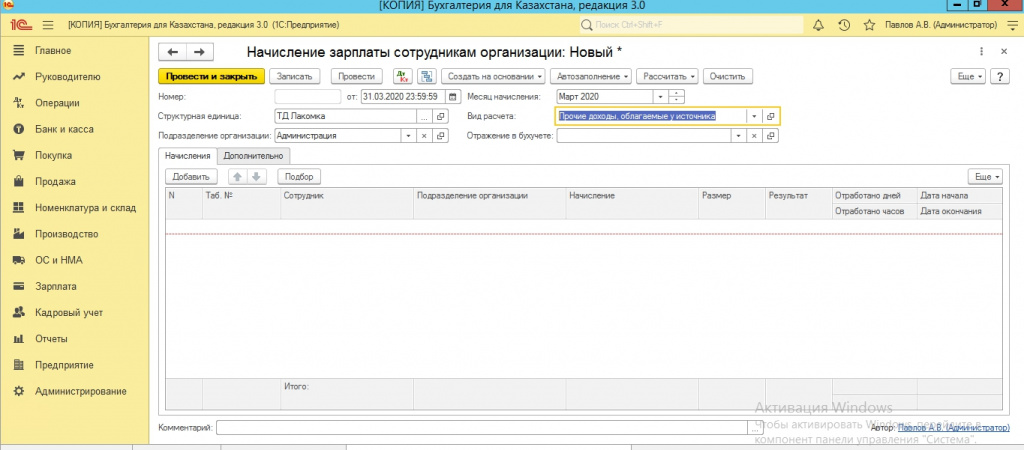
Task: Choose Структурная единица via ellipsis button
Action: 424,116
